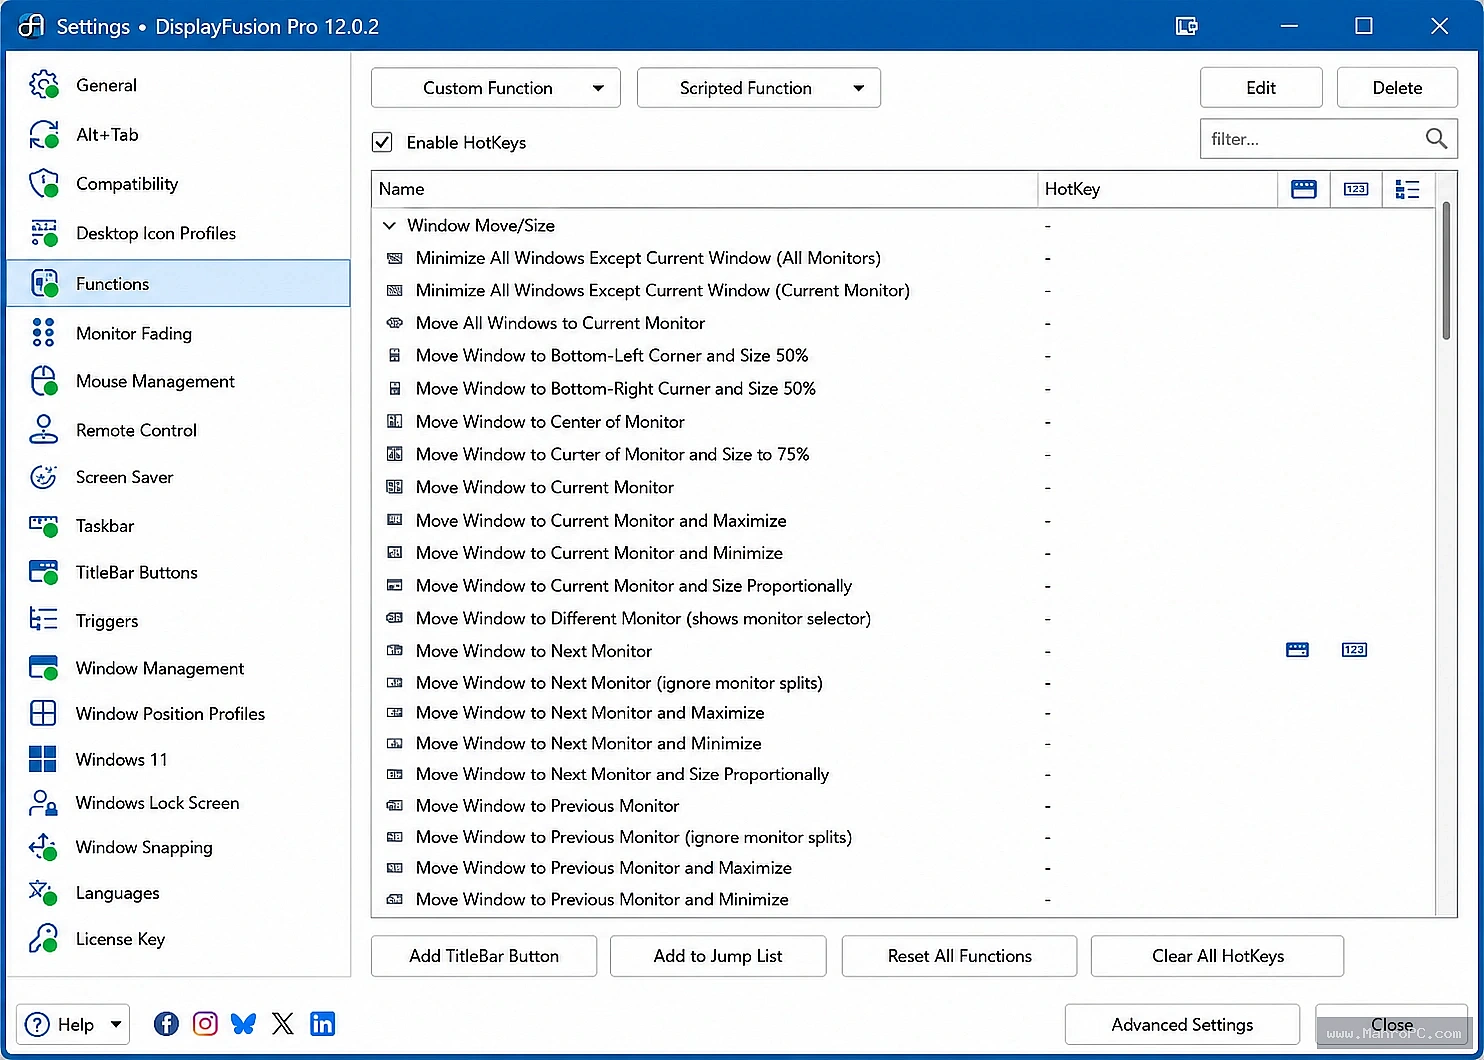Open the Facebook social link icon
The width and height of the screenshot is (1484, 1060).
pos(166,1024)
